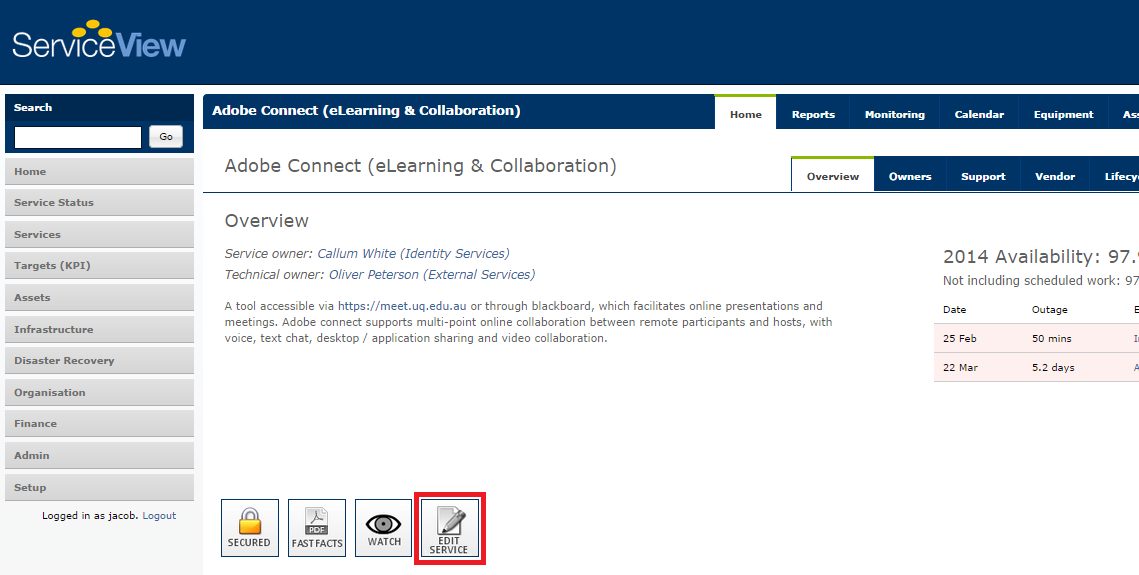
Task: Switch to the Reports tab
Action: 813,114
